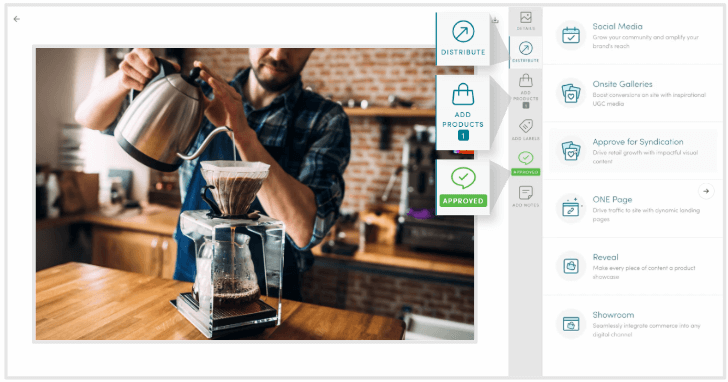Choose Onsite Galleries heading
Viewport: 728px width, 382px height.
622,84
